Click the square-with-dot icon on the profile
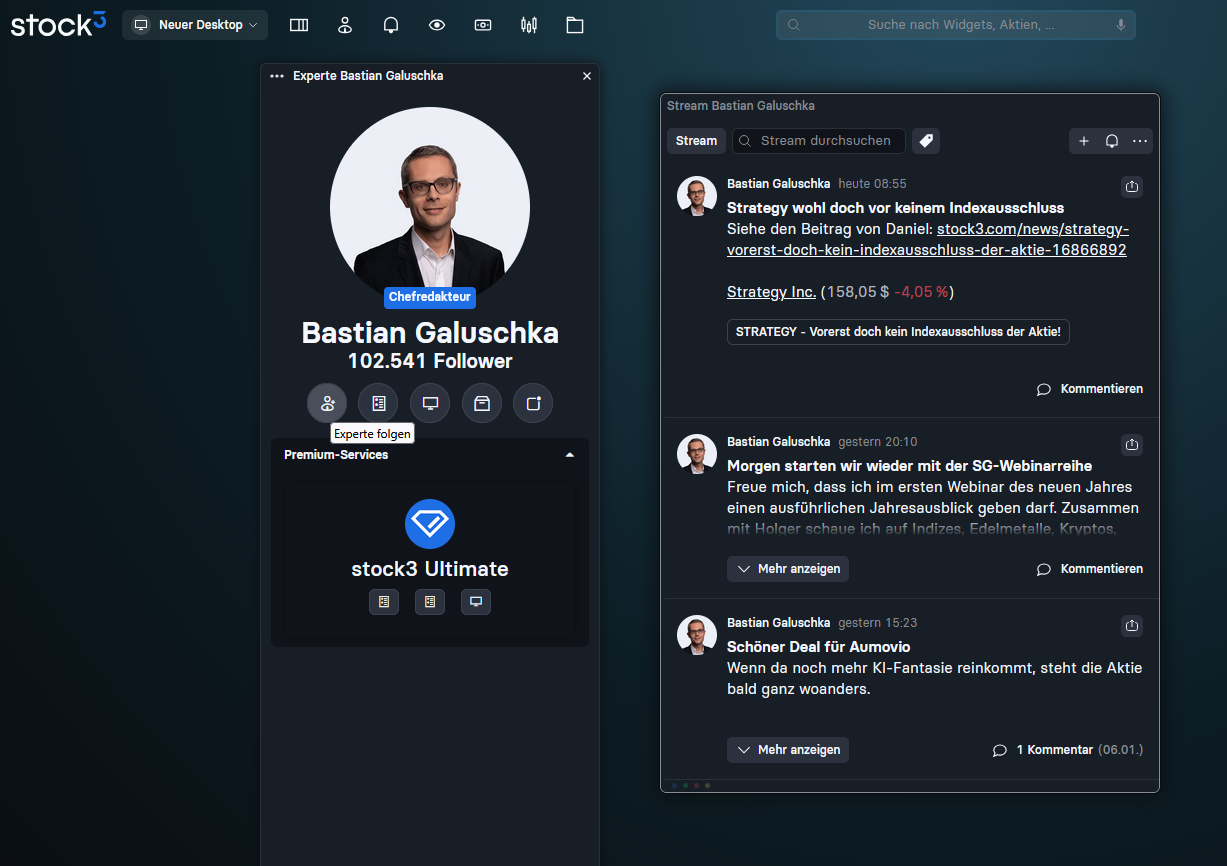The height and width of the screenshot is (866, 1227). (x=533, y=403)
